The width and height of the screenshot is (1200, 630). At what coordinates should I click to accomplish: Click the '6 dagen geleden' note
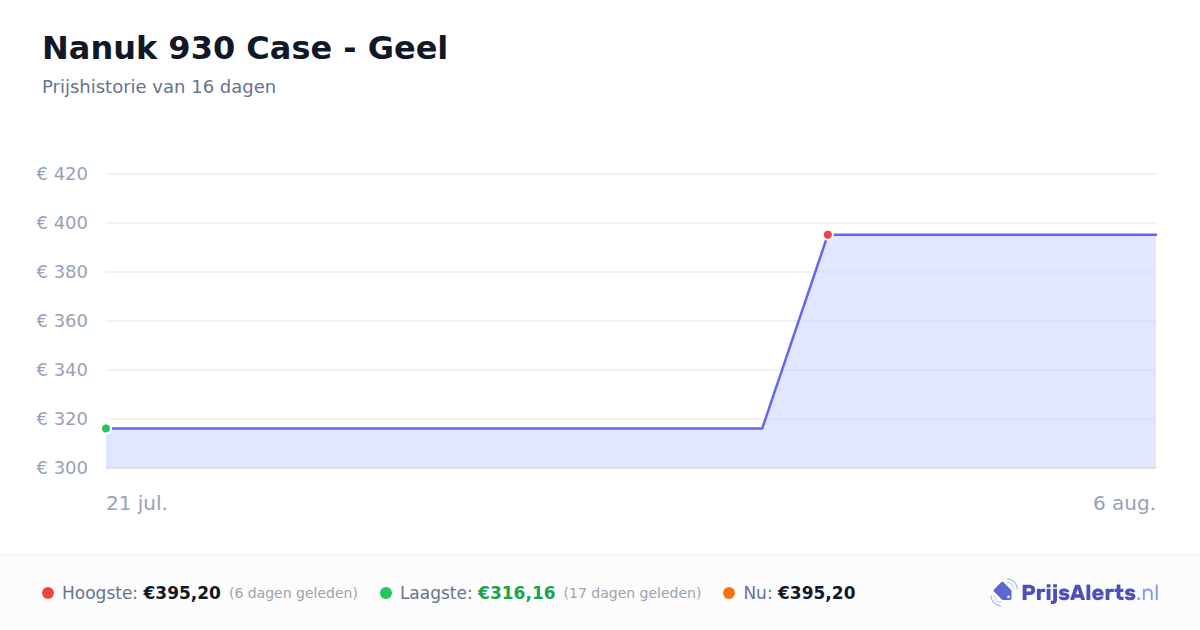[293, 593]
